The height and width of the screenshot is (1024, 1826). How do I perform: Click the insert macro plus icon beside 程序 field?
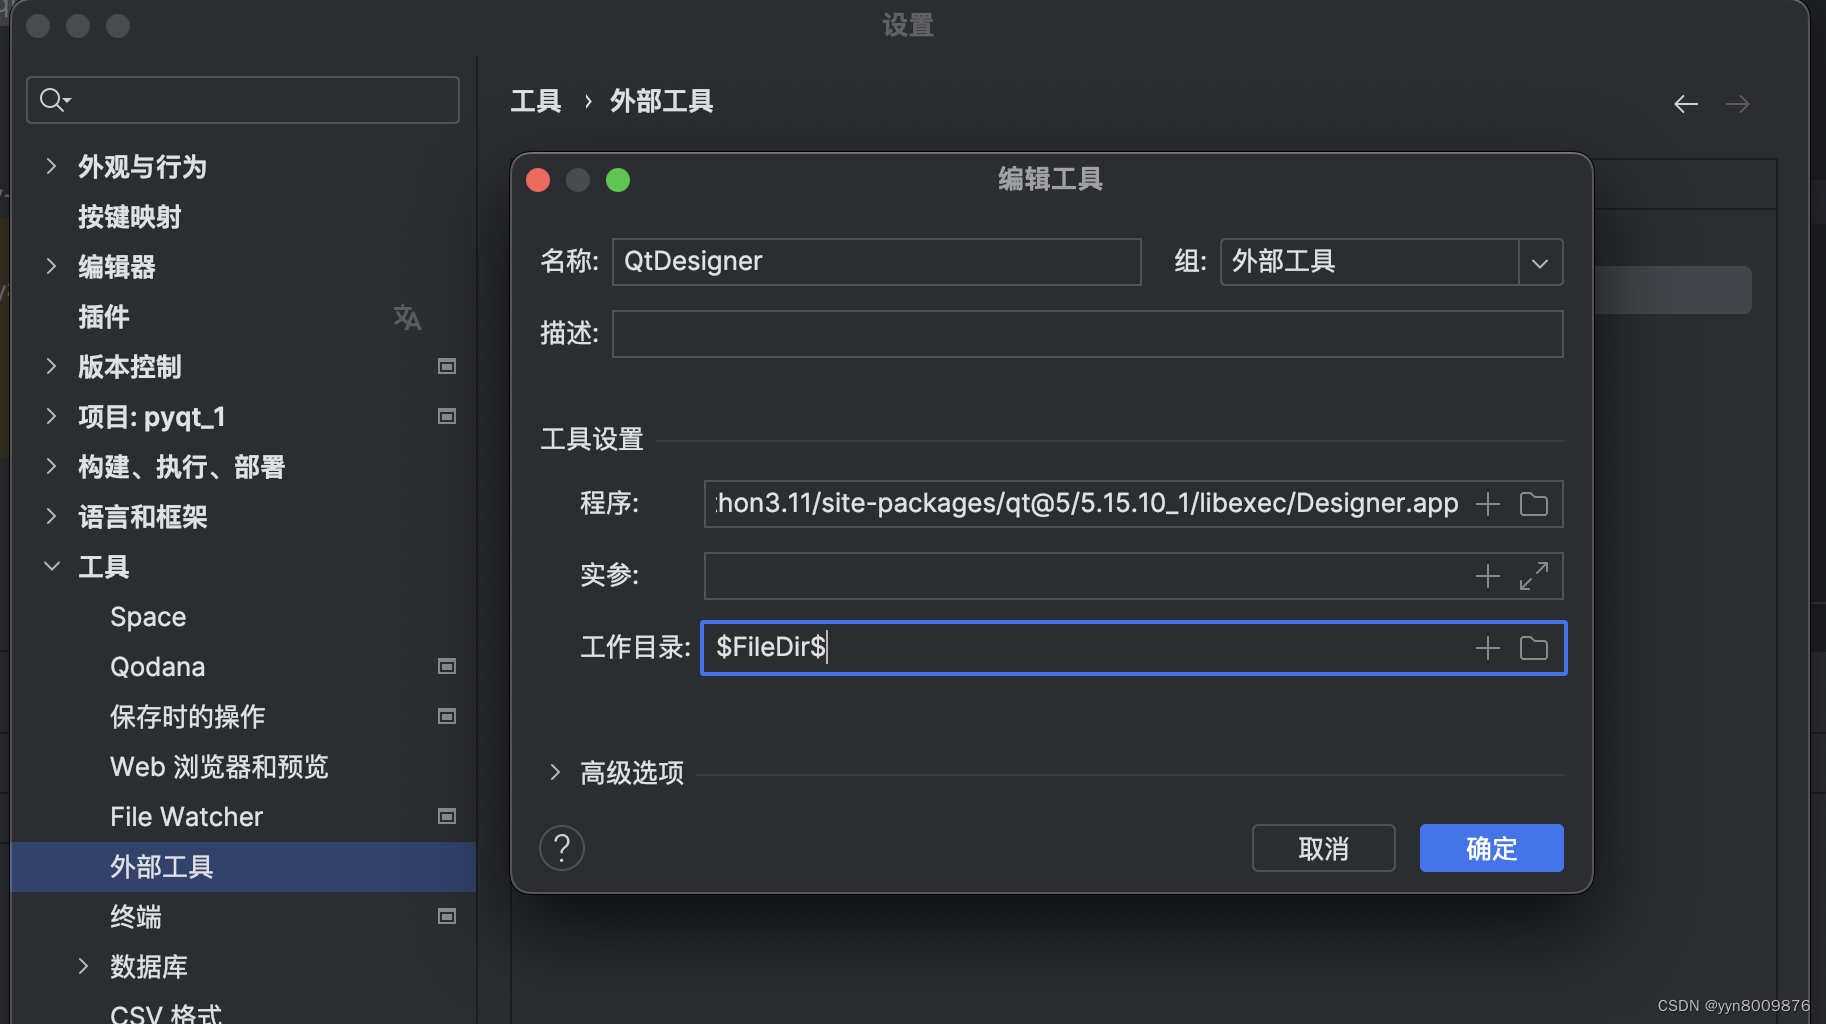tap(1489, 504)
